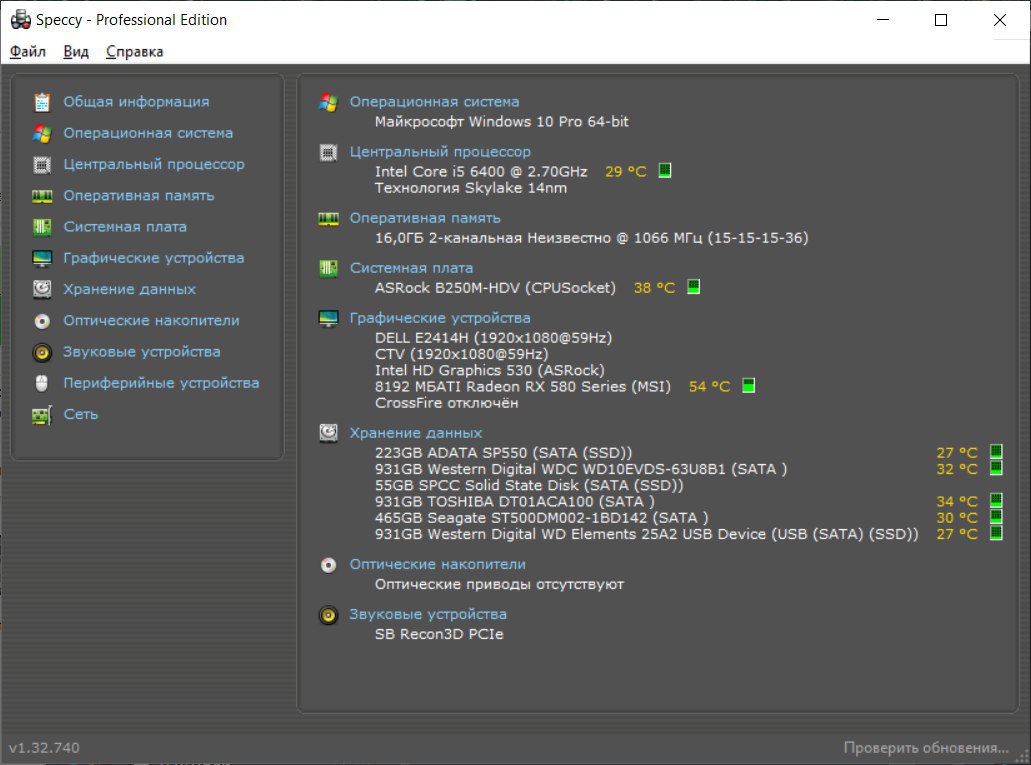Go to Хранение данных in the sidebar
This screenshot has height=765, width=1031.
pyautogui.click(x=130, y=289)
